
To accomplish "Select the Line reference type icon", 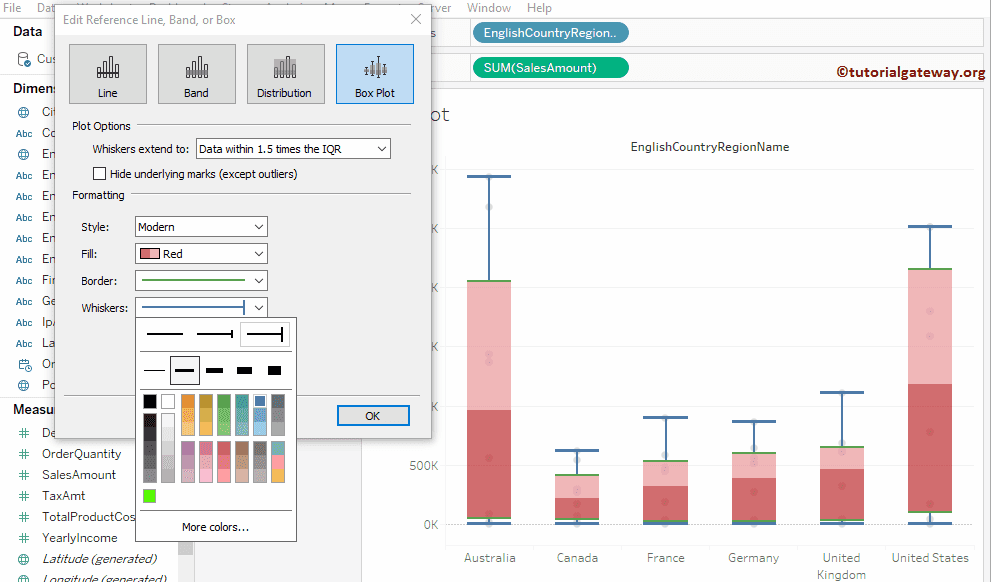I will [x=108, y=73].
